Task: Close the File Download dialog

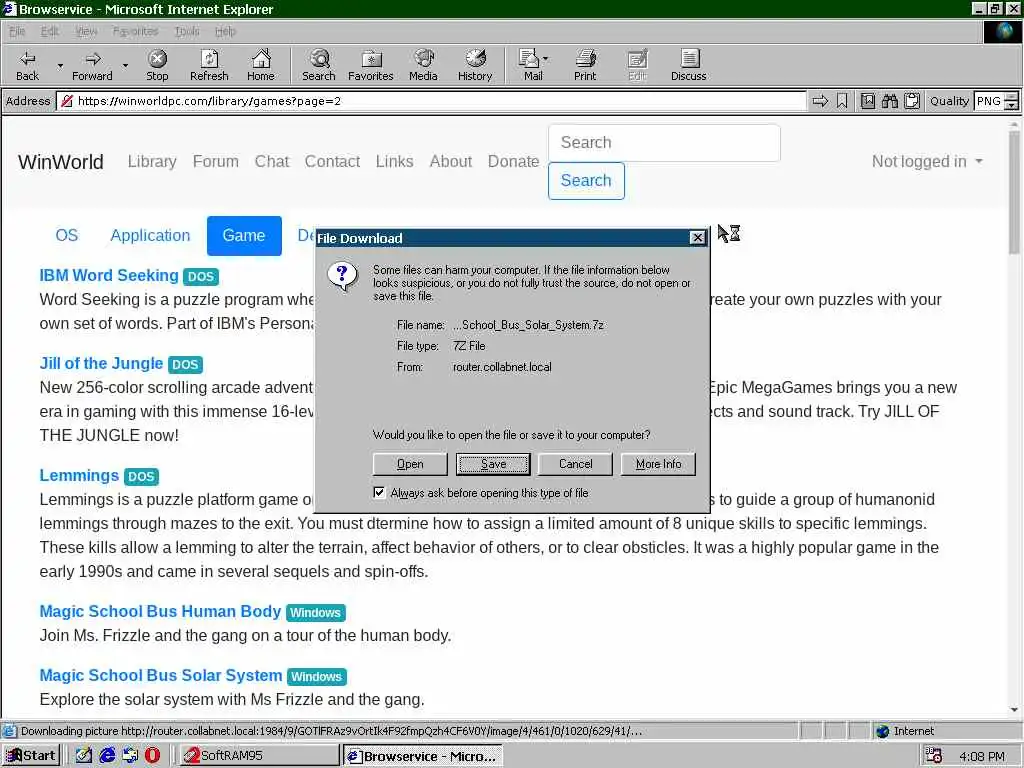Action: [697, 238]
